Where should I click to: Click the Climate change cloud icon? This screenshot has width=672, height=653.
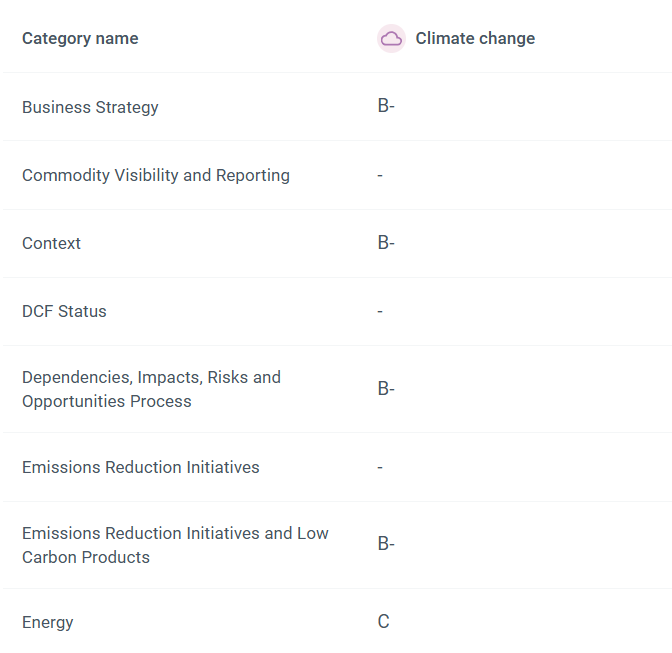pos(391,39)
